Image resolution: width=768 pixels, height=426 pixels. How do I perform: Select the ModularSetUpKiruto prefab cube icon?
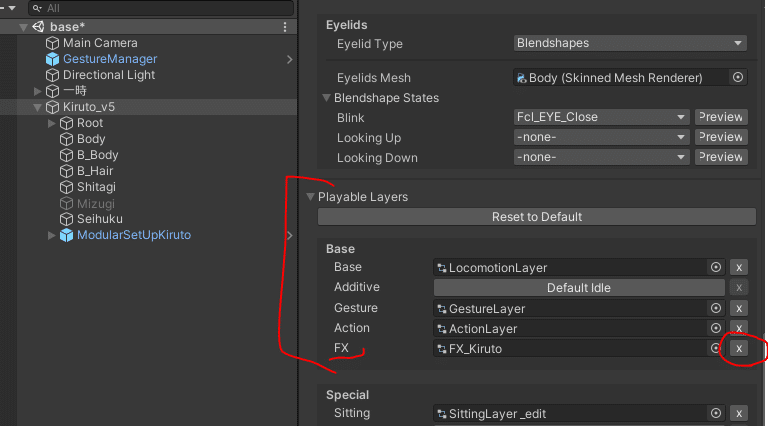coord(66,236)
